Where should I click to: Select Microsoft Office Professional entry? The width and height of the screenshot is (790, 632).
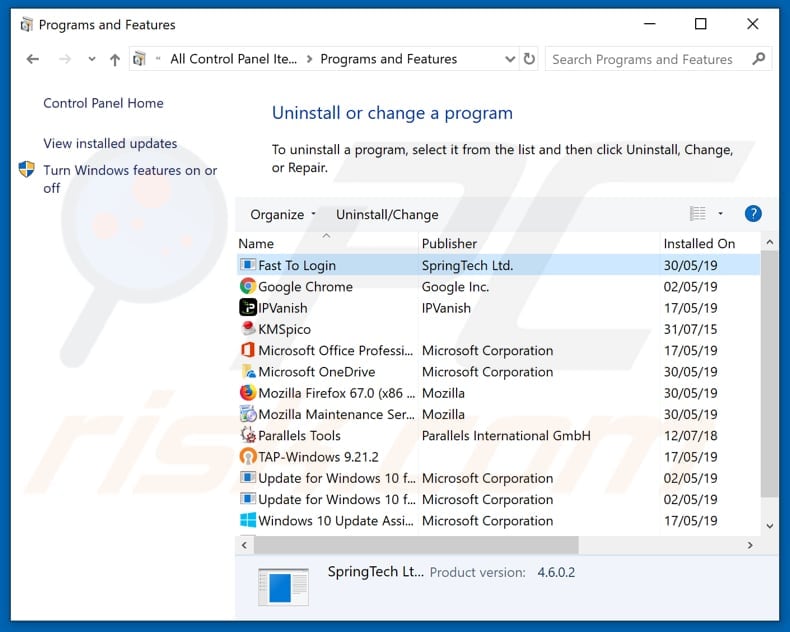click(x=336, y=350)
